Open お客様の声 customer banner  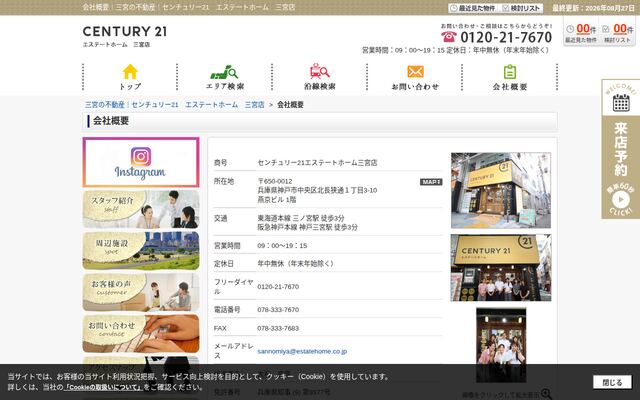141,292
